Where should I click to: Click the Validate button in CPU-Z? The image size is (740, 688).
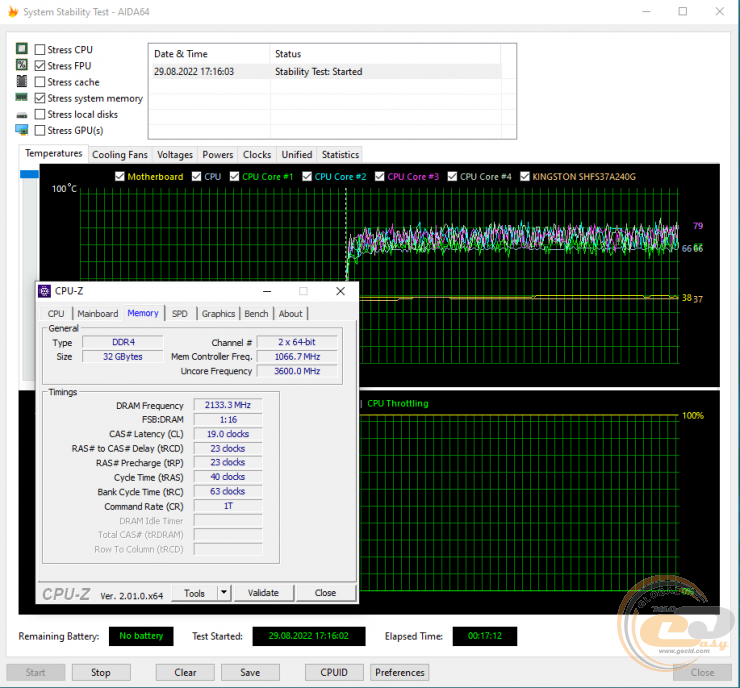click(x=263, y=593)
